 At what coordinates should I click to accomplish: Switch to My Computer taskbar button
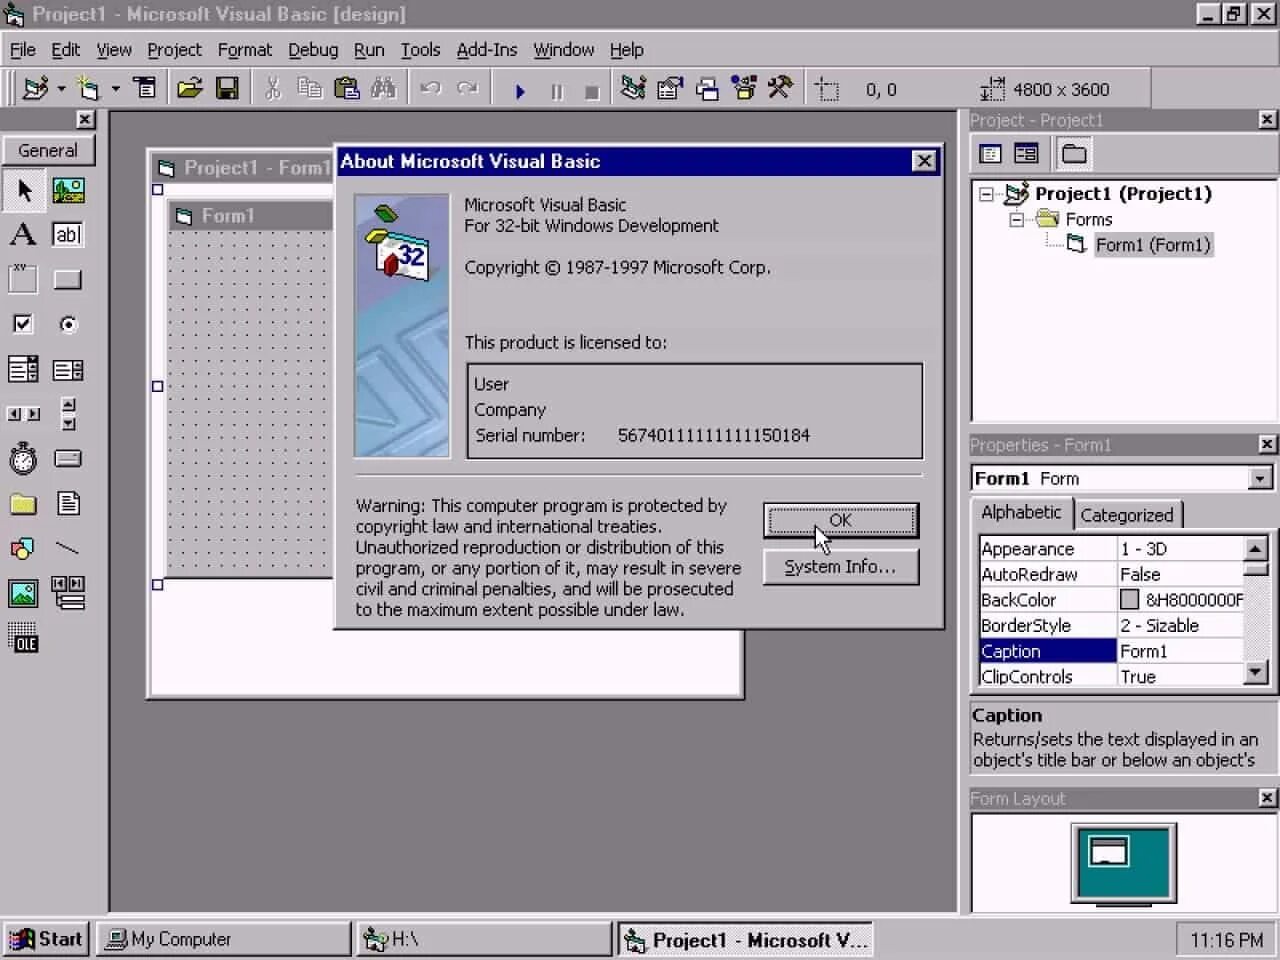(x=224, y=939)
